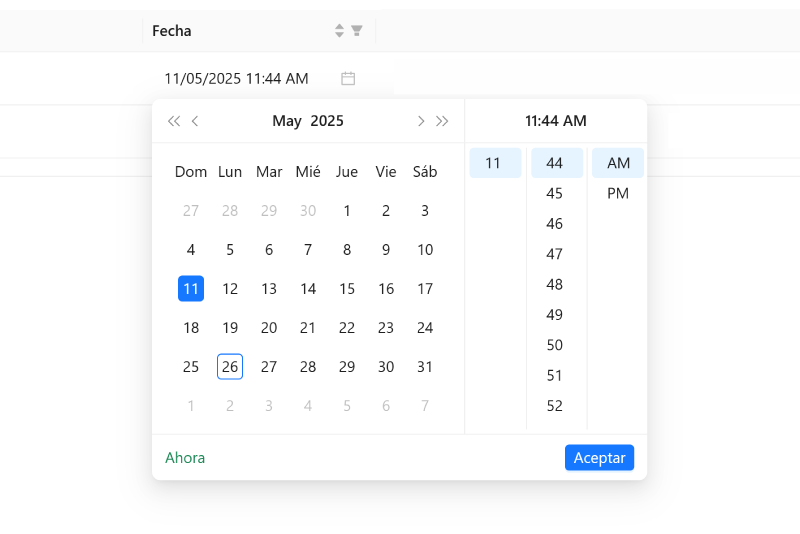Click the sort arrows in Fecha header
800x534 pixels.
pos(340,31)
